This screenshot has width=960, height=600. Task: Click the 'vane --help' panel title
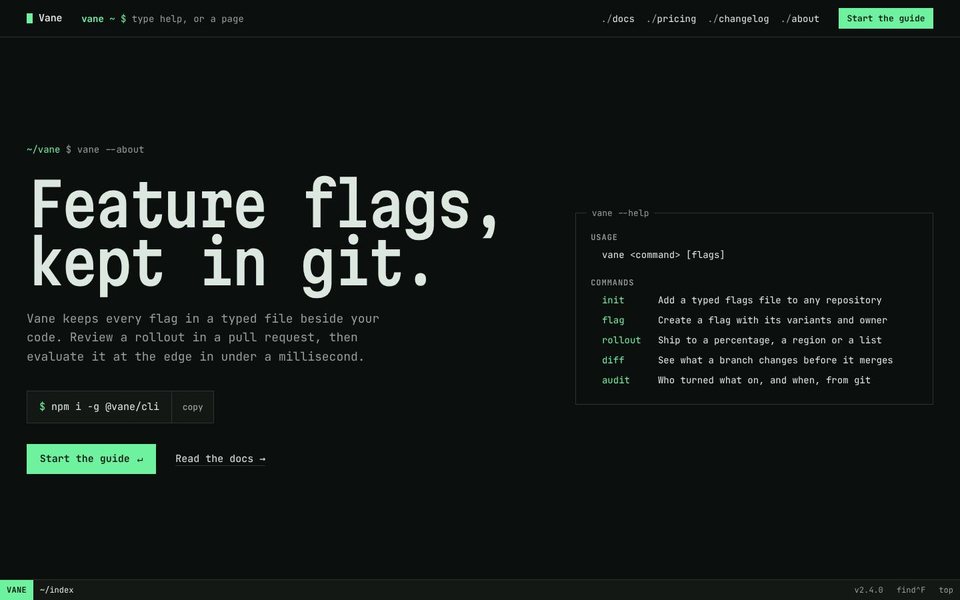pyautogui.click(x=620, y=213)
